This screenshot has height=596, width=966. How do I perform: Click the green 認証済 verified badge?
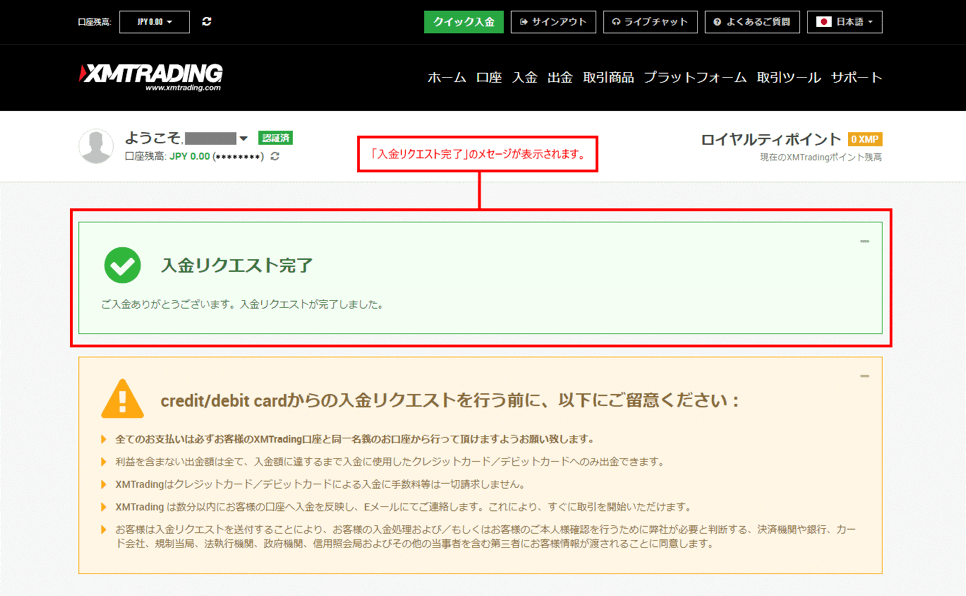point(275,138)
